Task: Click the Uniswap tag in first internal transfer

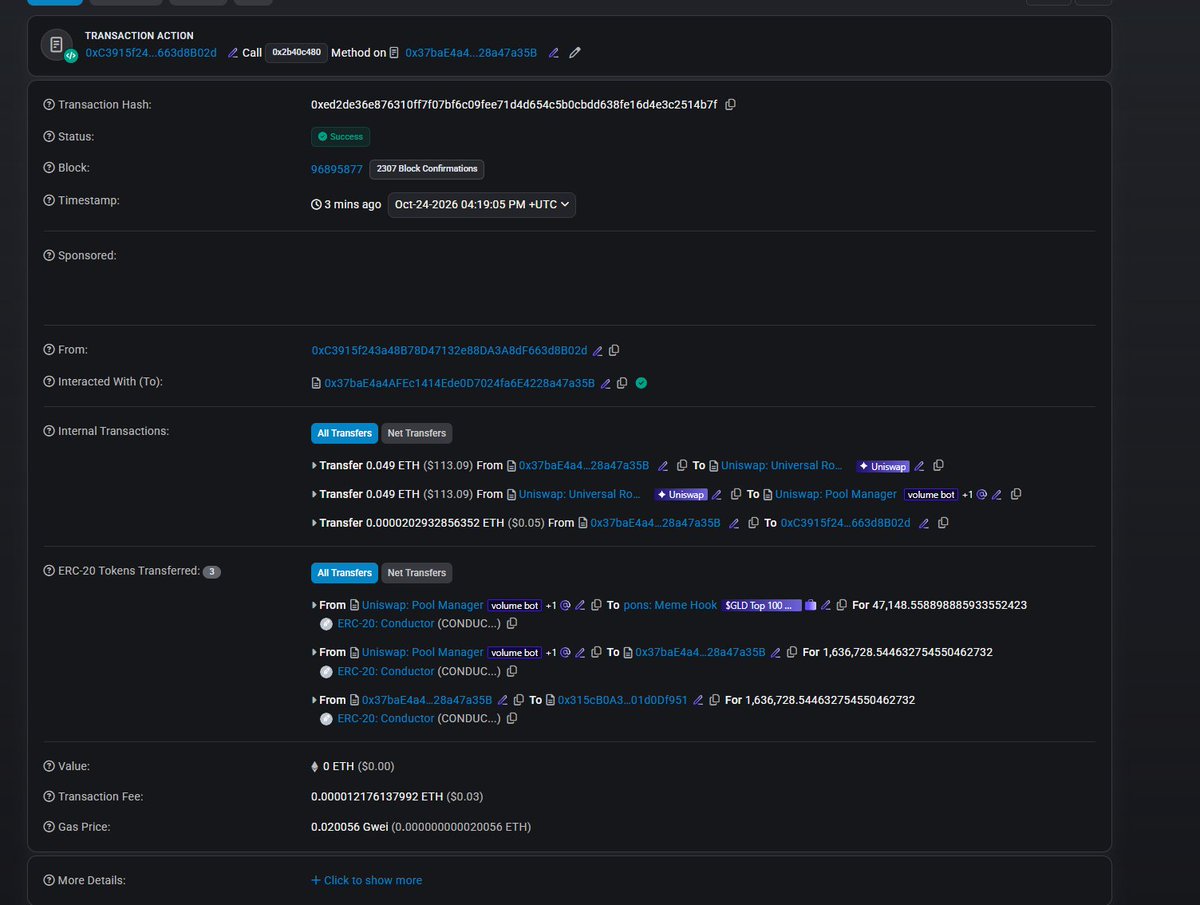Action: (882, 467)
